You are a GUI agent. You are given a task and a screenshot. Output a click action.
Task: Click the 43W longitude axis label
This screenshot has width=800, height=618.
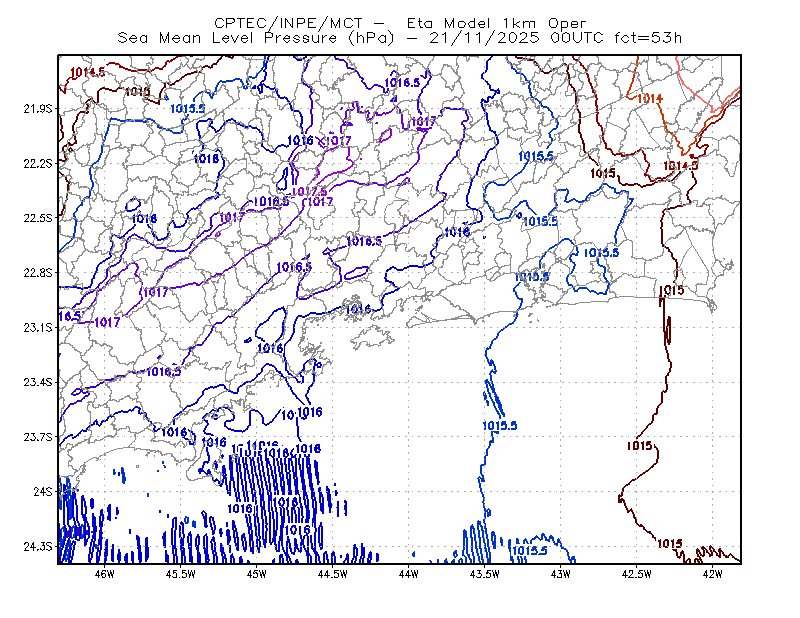tap(561, 574)
